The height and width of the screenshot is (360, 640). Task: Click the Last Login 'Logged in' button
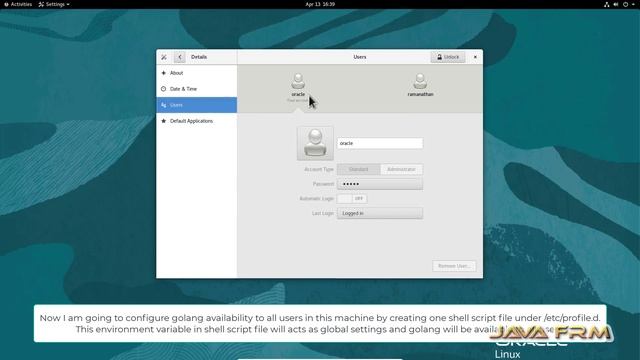380,213
